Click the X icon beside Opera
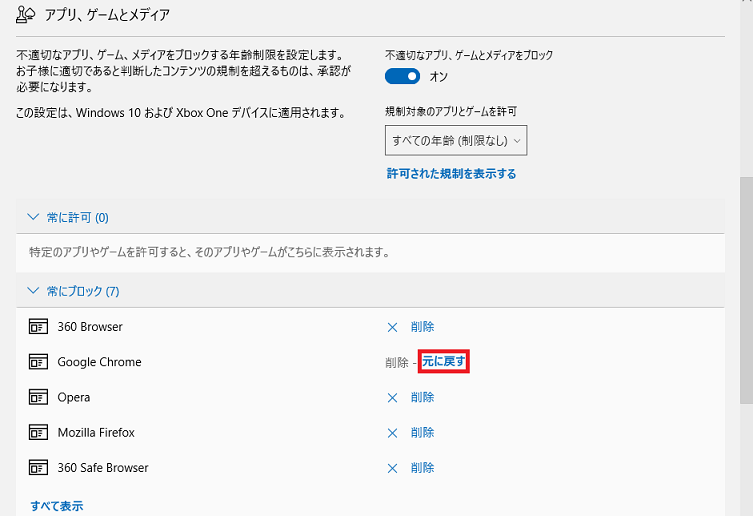 (x=392, y=398)
